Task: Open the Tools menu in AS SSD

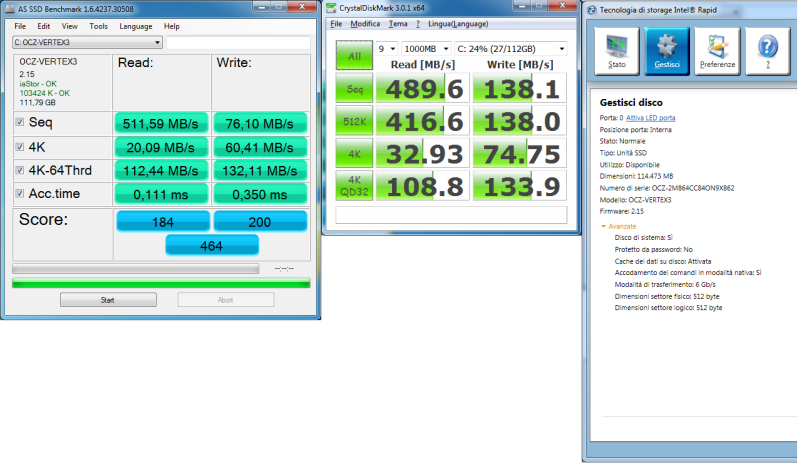Action: point(98,26)
